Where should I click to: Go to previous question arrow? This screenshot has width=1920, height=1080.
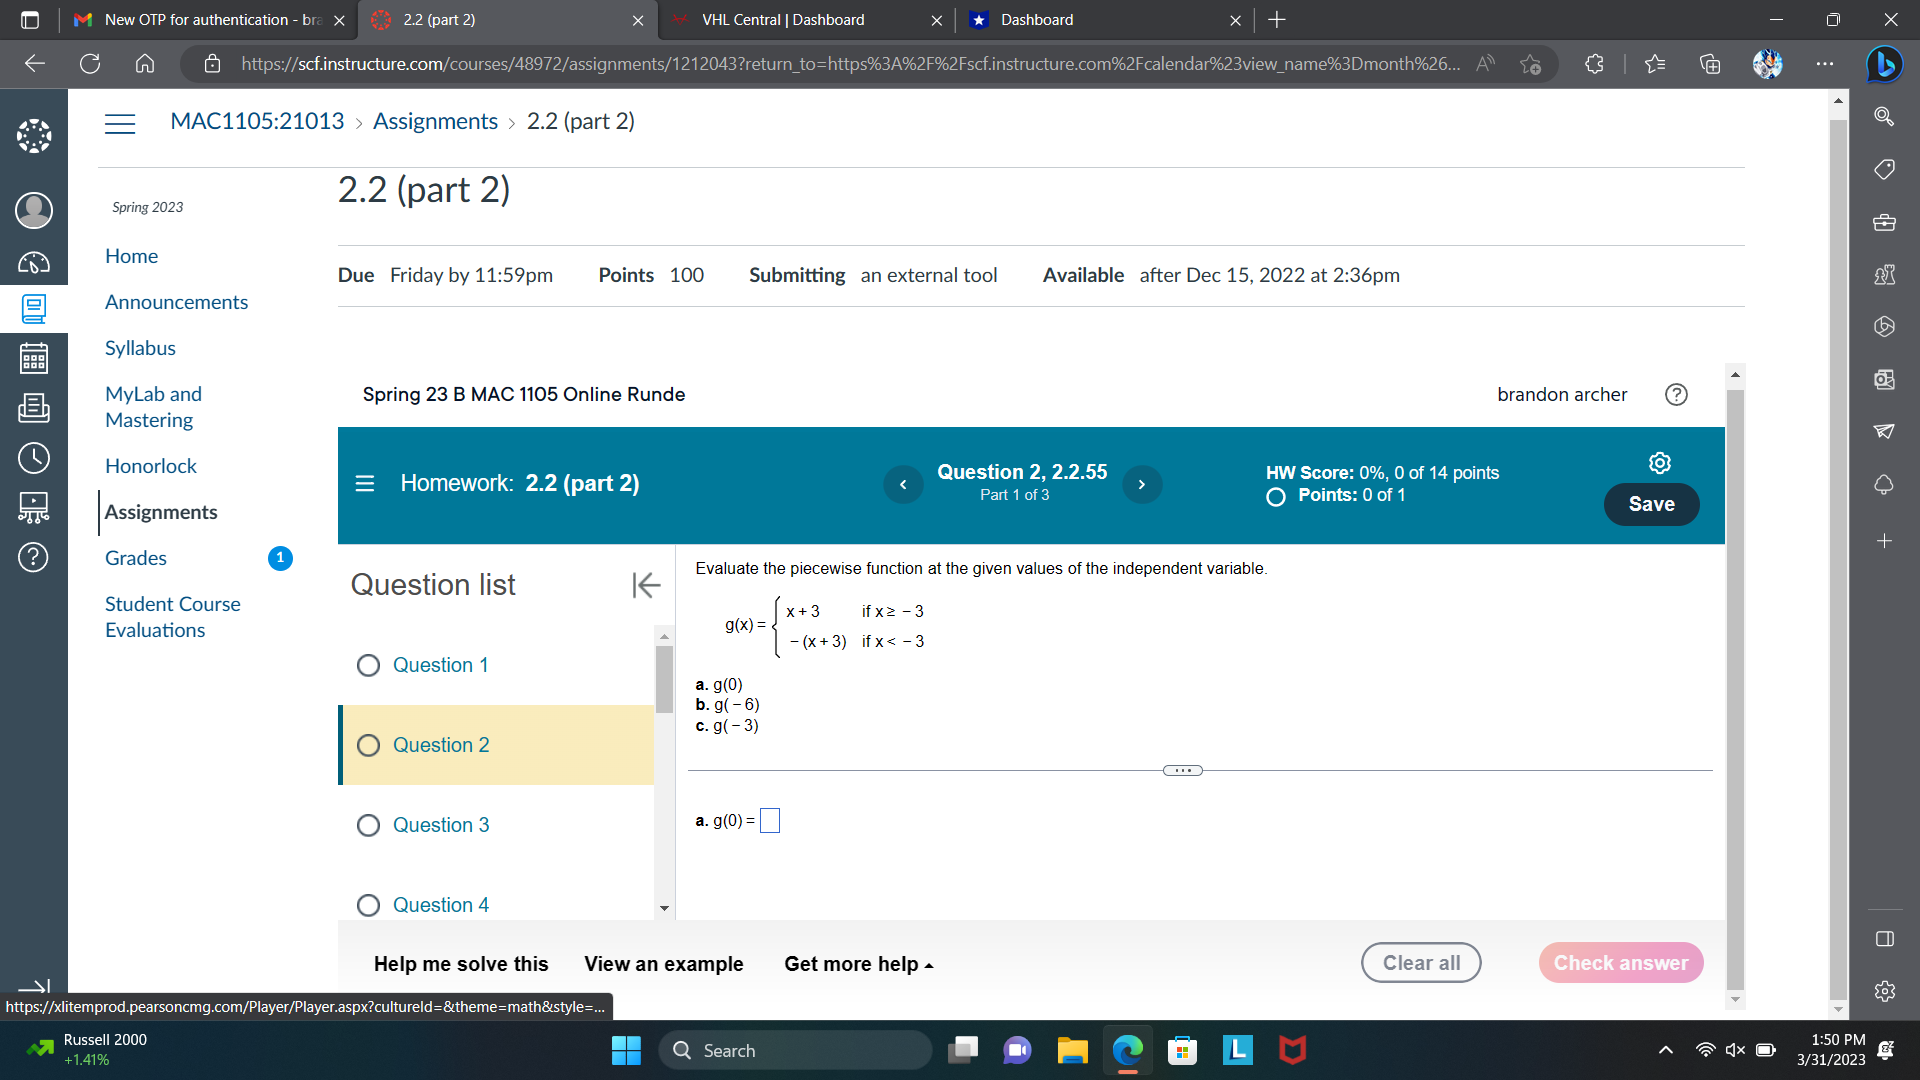[903, 484]
